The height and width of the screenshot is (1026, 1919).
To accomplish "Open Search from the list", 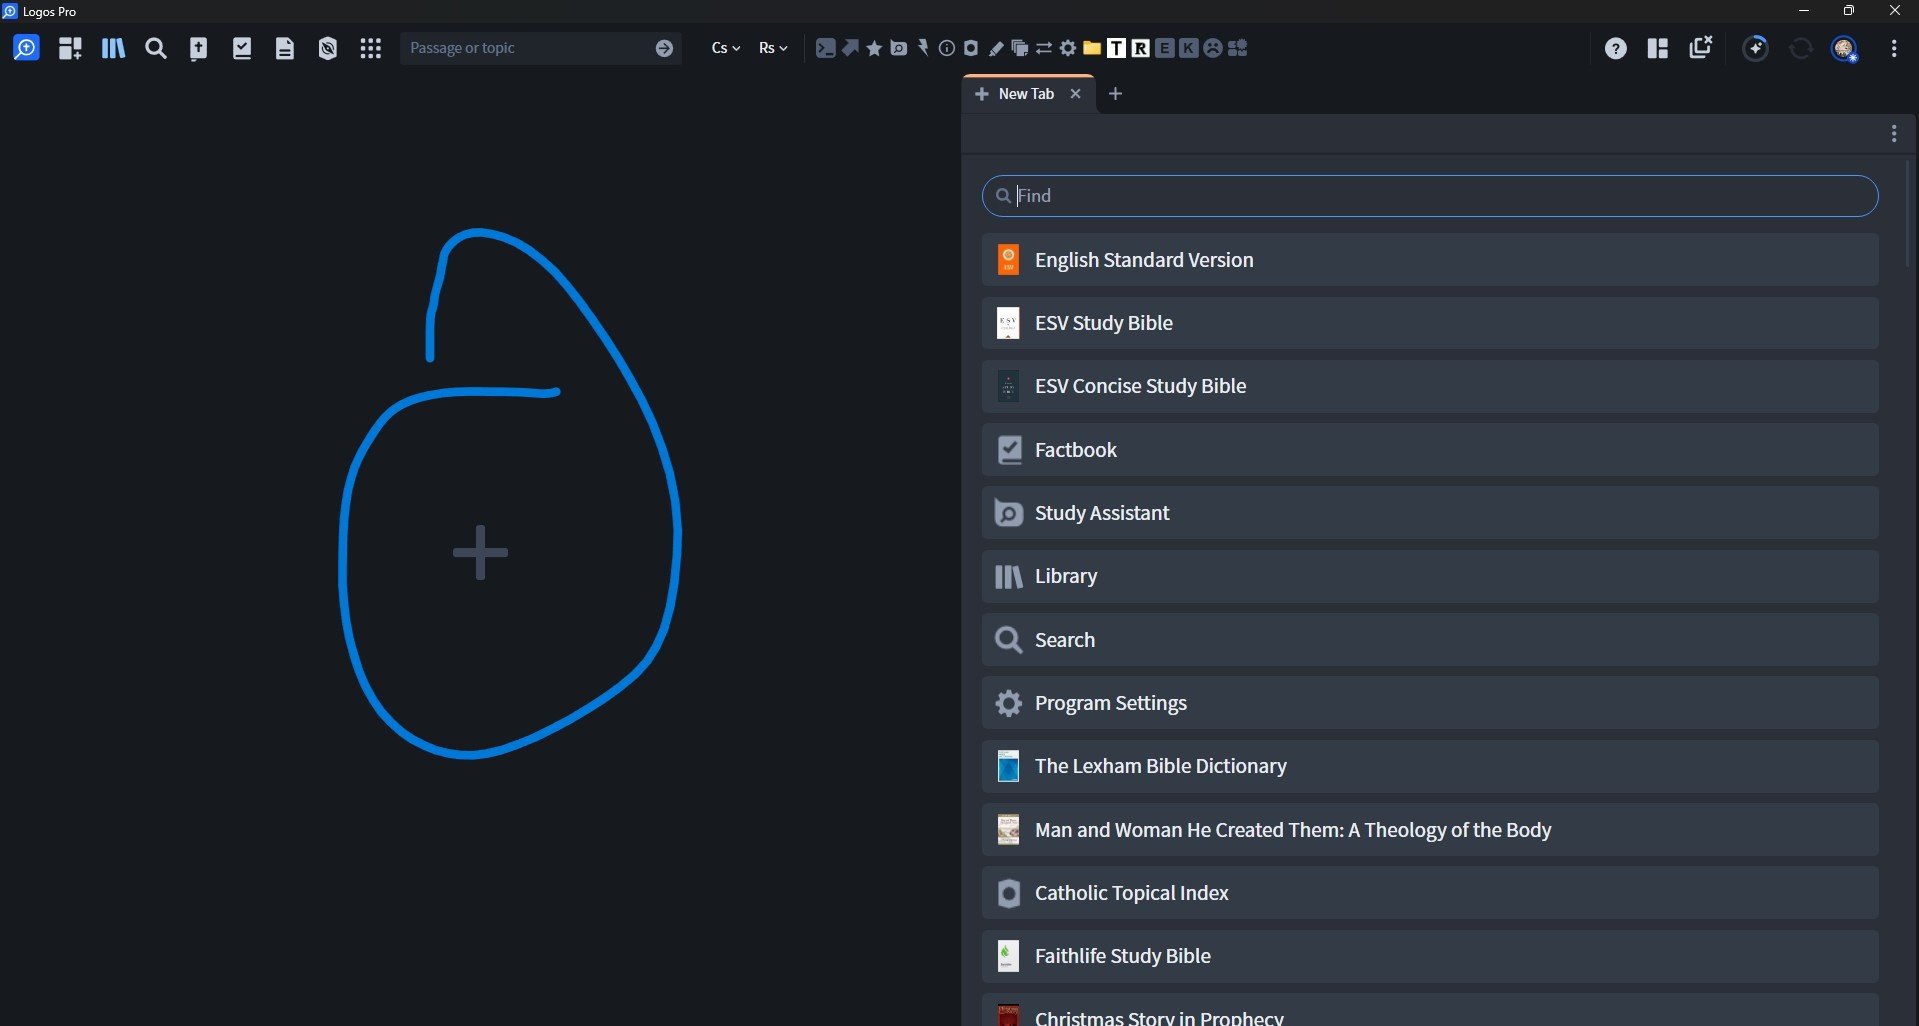I will pos(1430,640).
